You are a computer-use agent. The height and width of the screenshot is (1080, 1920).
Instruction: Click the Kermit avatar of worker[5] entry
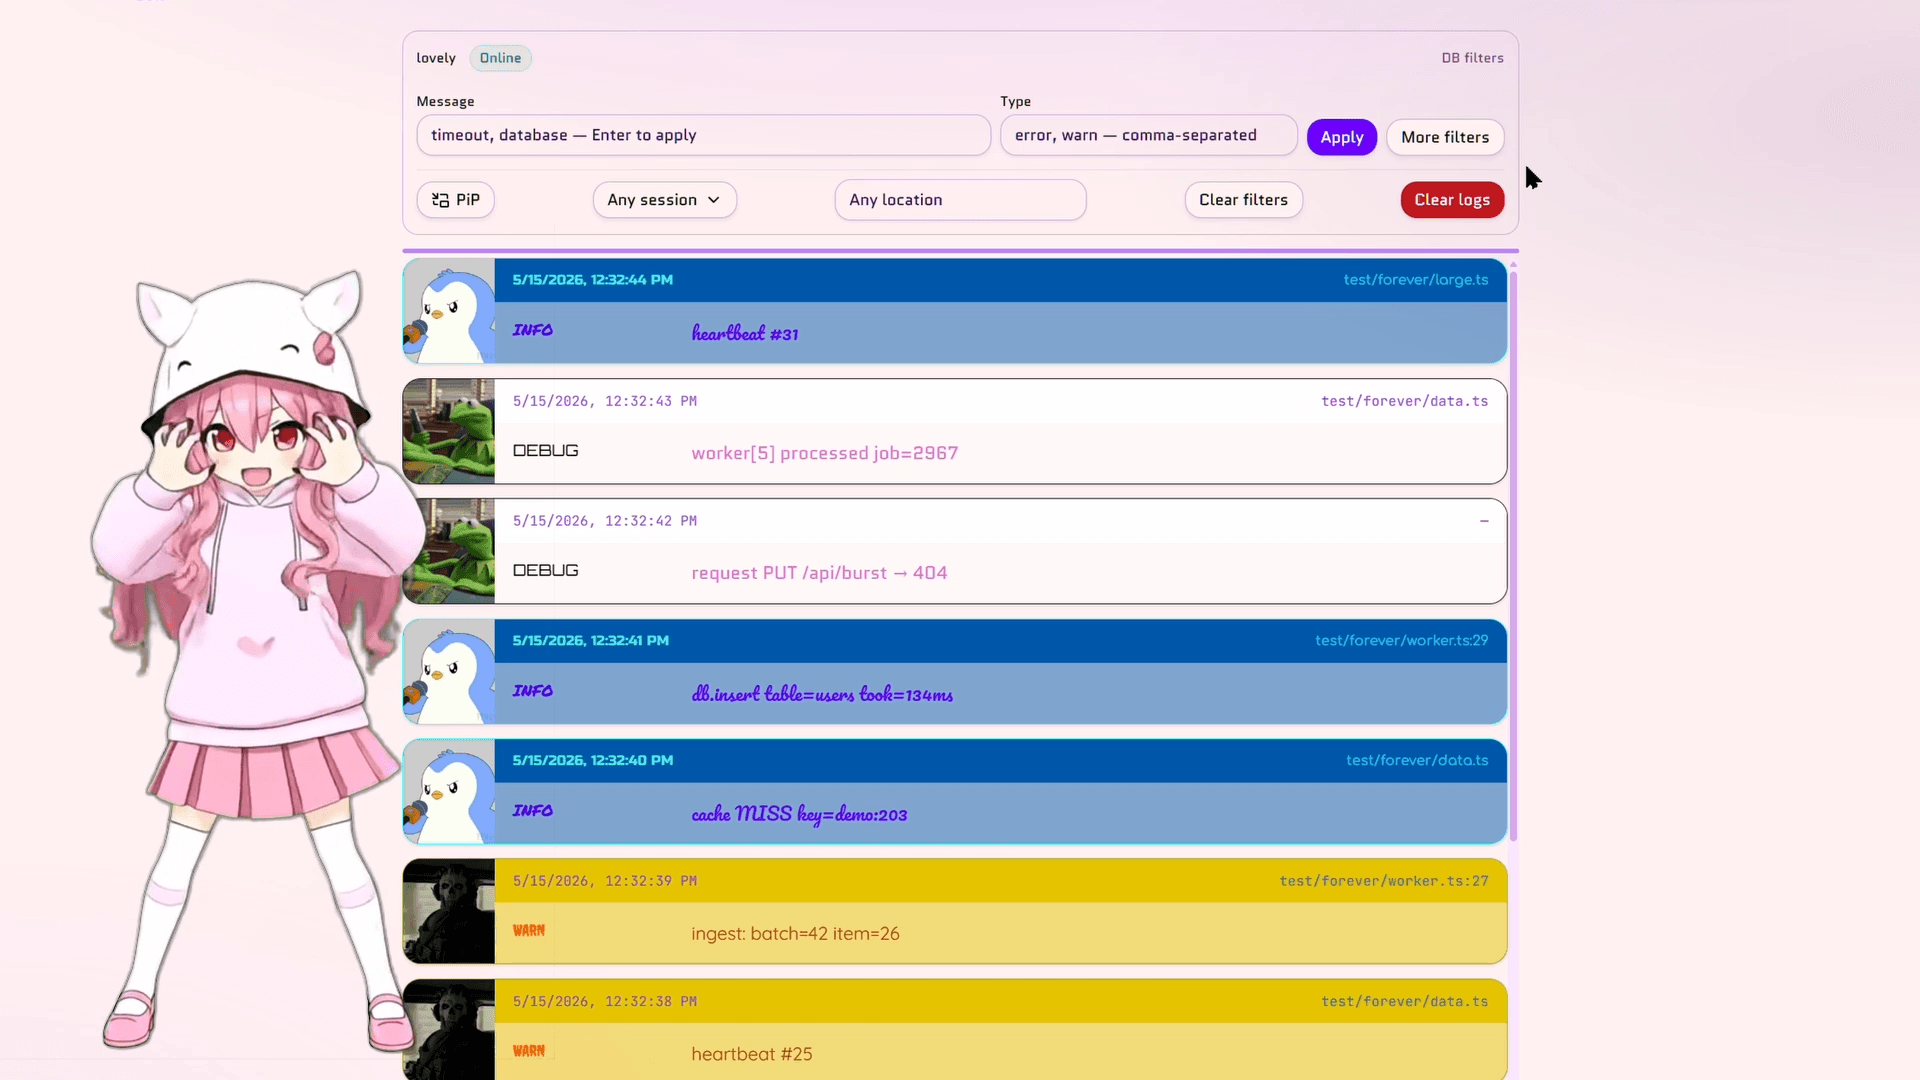pyautogui.click(x=449, y=431)
